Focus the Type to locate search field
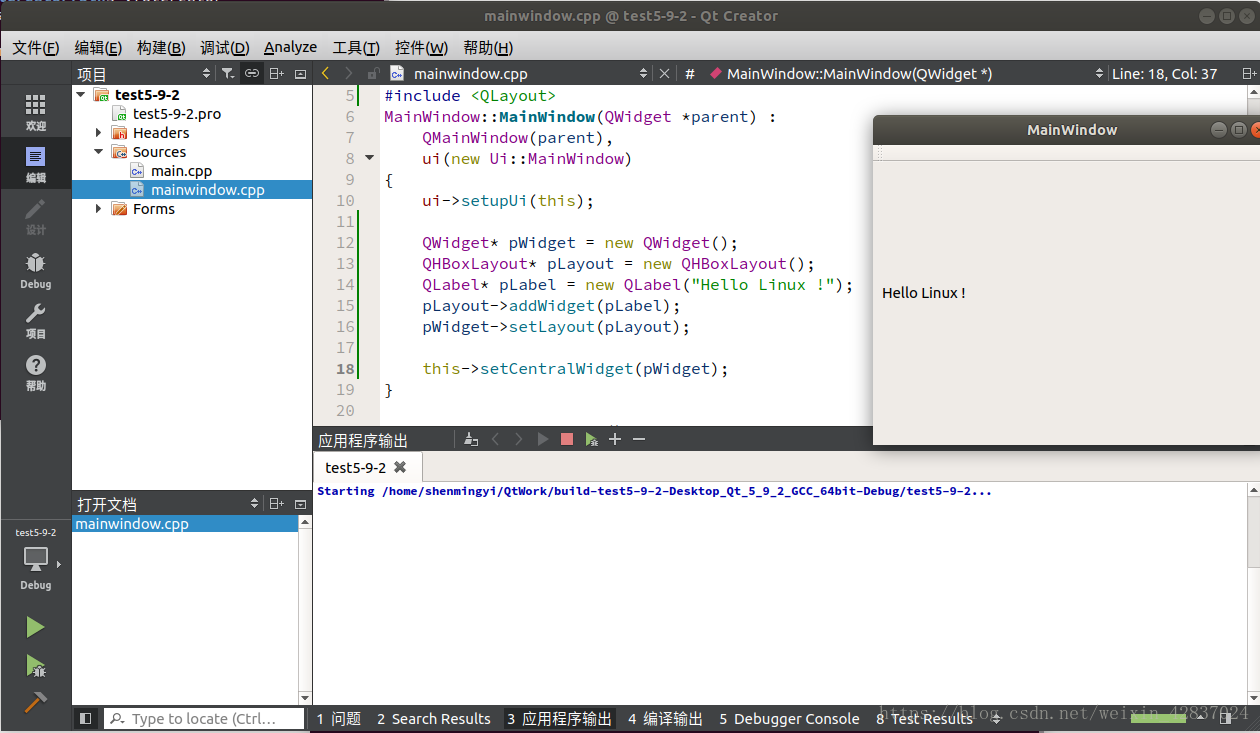The image size is (1260, 733). point(205,718)
